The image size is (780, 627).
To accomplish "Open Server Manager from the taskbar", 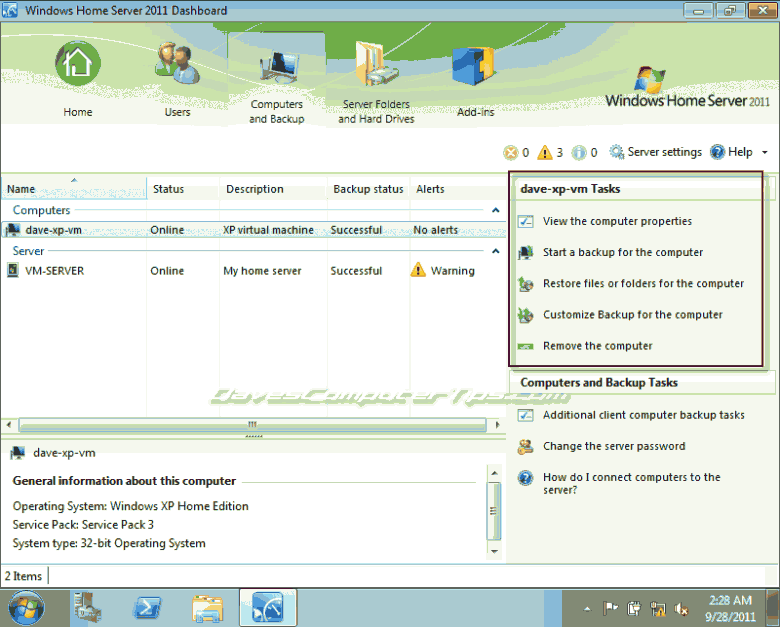I will point(88,607).
